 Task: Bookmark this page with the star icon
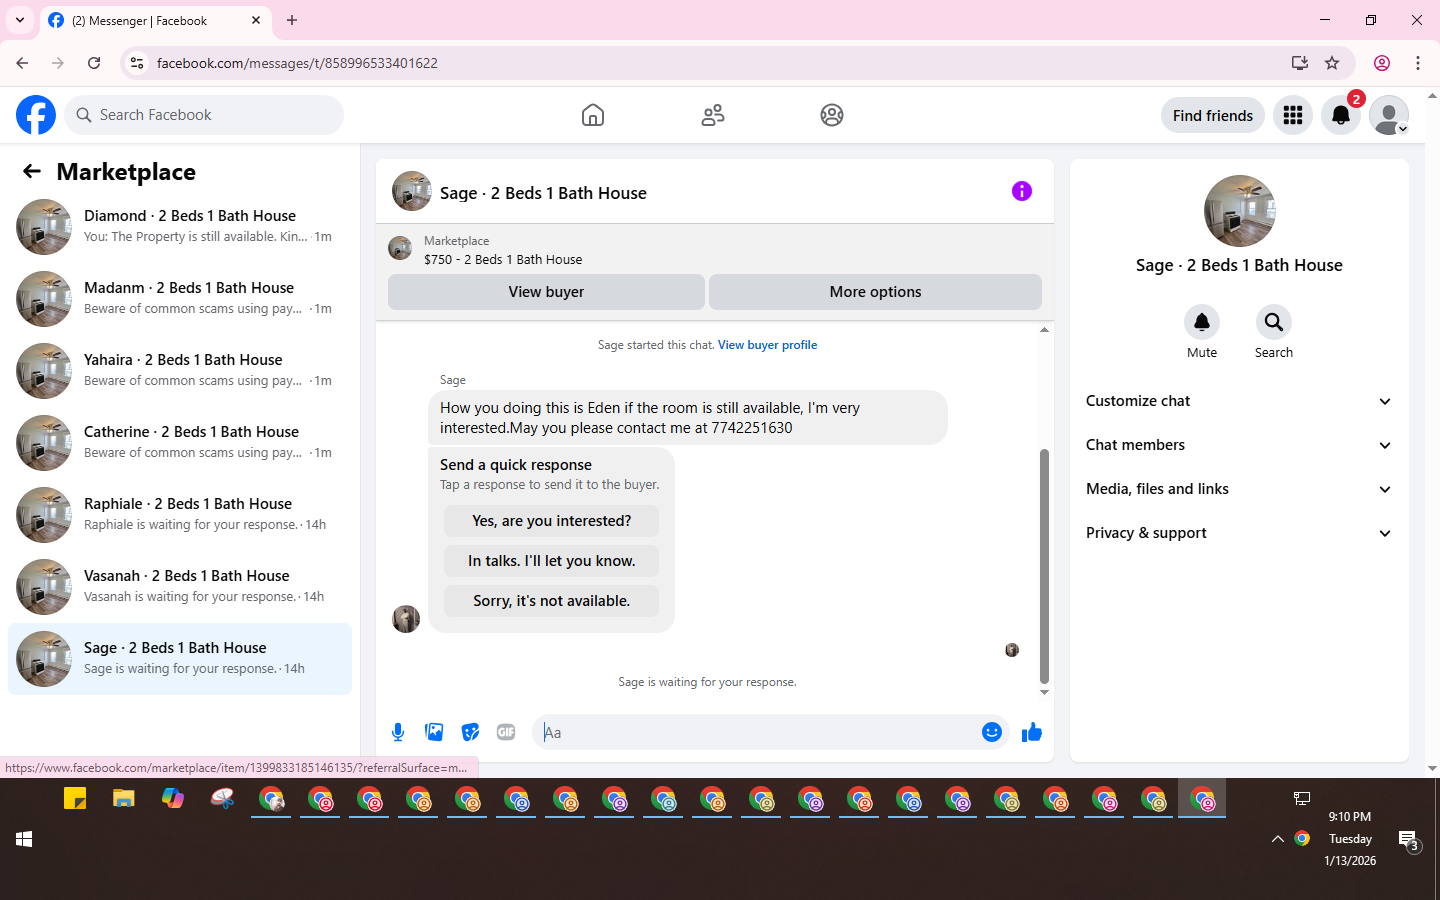[x=1332, y=63]
